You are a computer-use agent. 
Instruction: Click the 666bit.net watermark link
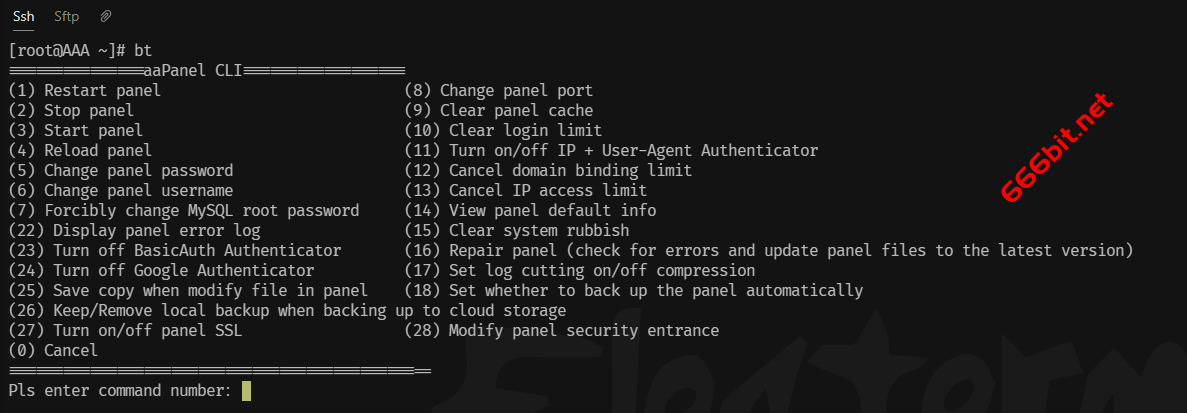[1057, 146]
